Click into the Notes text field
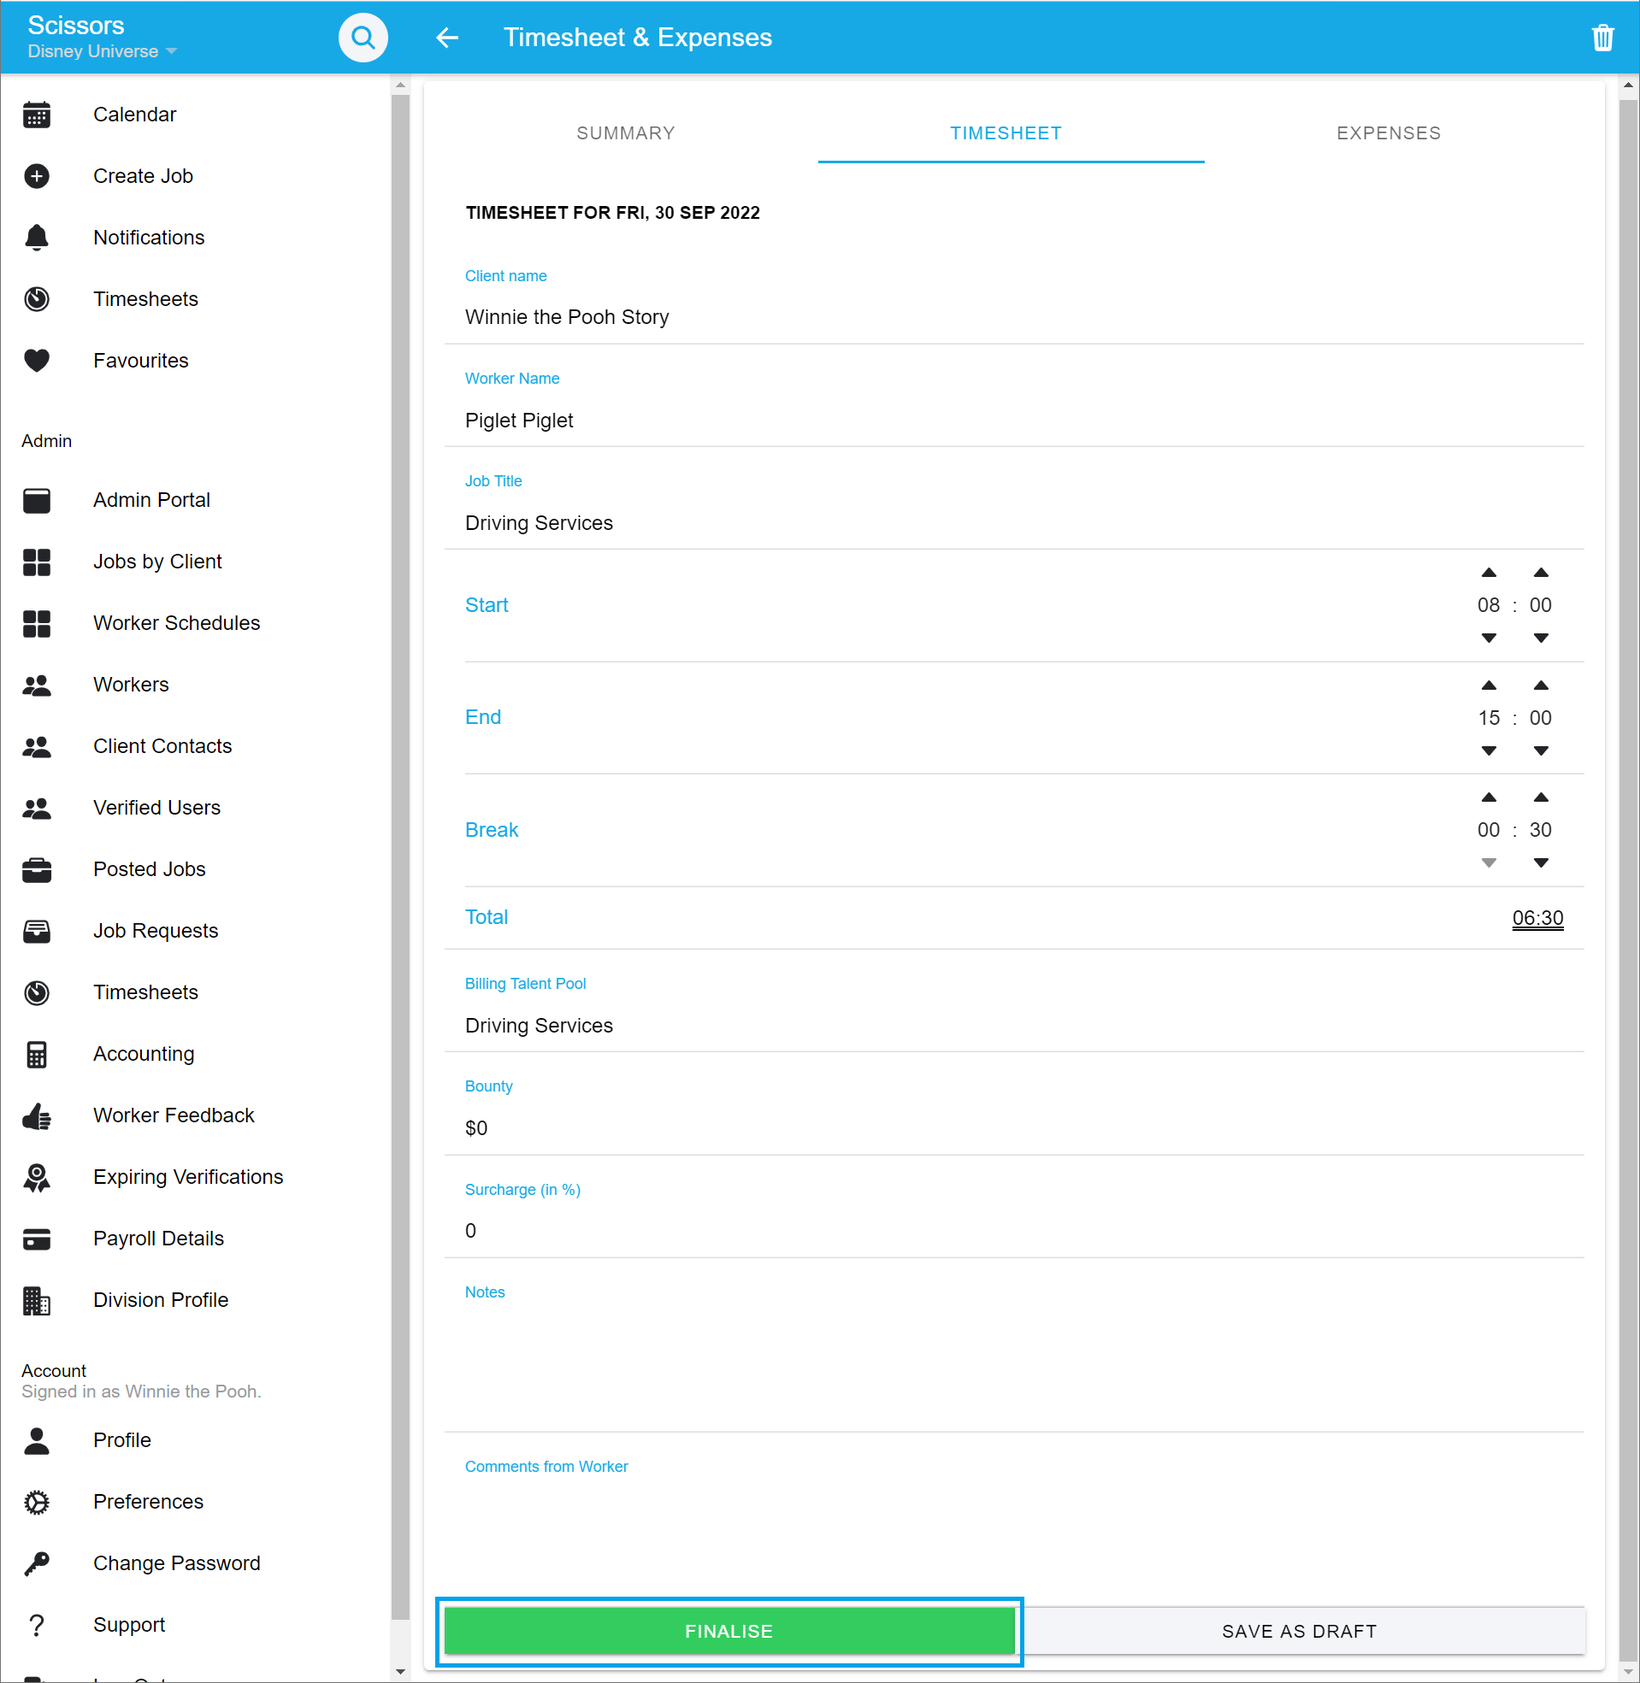Viewport: 1640px width, 1683px height. pos(1013,1360)
